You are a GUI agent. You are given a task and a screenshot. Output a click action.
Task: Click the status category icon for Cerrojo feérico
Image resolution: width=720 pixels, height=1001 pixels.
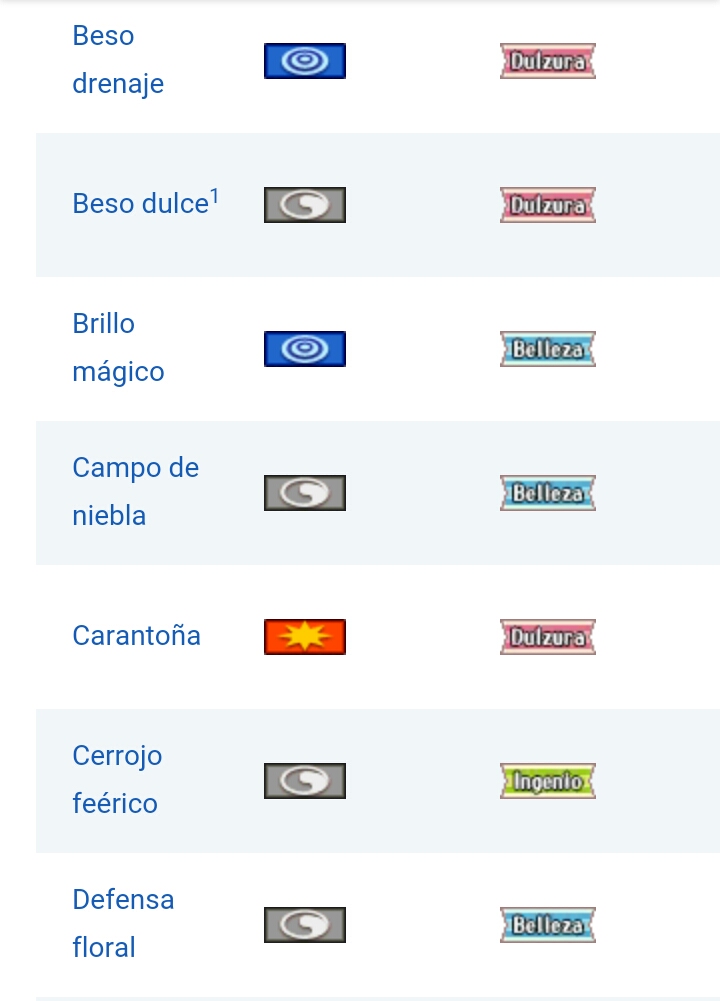(x=305, y=781)
